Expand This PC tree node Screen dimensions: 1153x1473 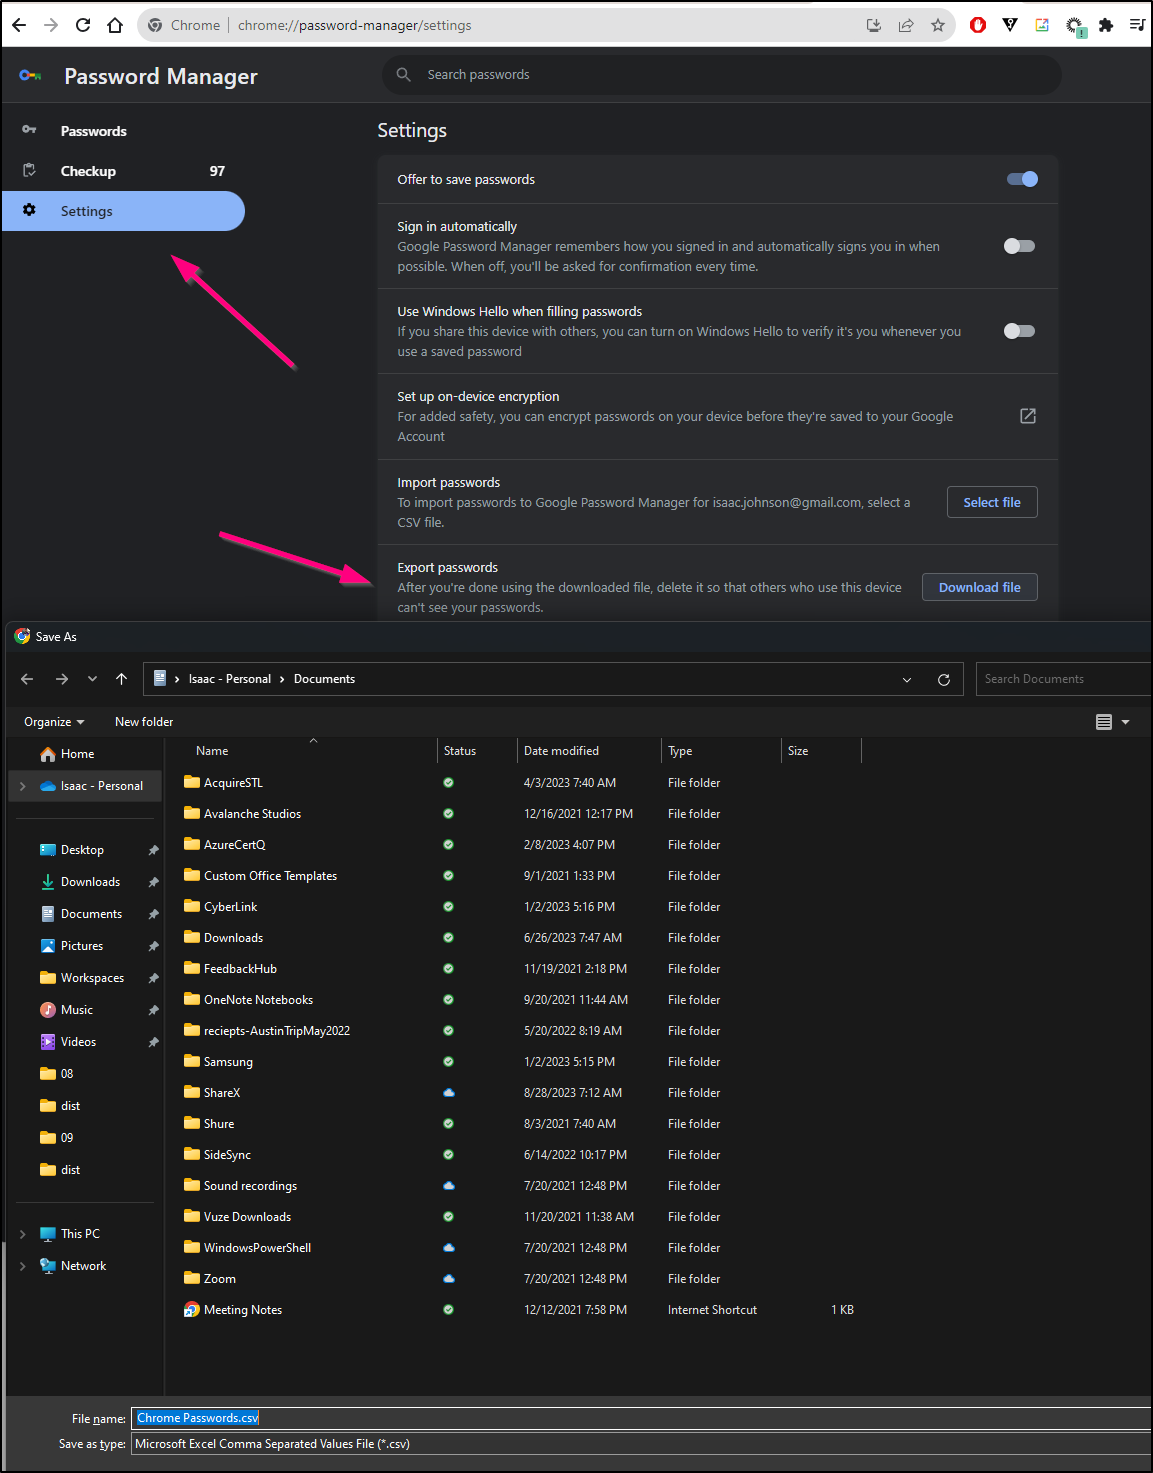pyautogui.click(x=23, y=1234)
